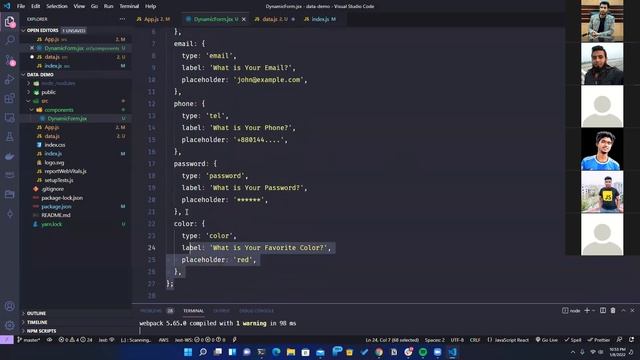Open Source Control view in activity bar
Screen dimensions: 640x360
click(9, 60)
